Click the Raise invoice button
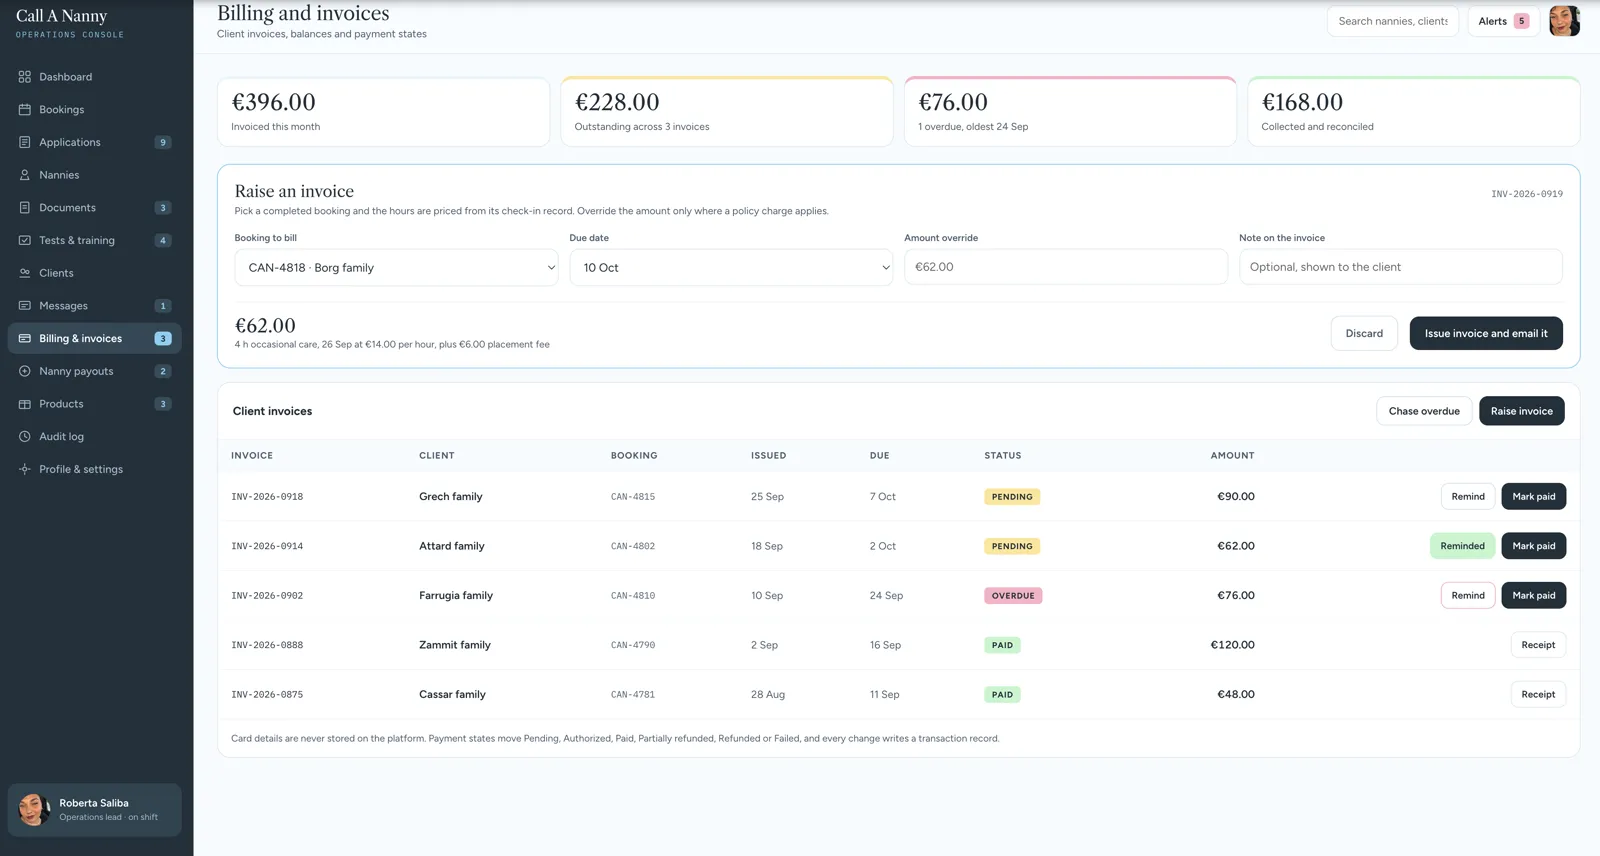The image size is (1600, 856). click(x=1522, y=411)
